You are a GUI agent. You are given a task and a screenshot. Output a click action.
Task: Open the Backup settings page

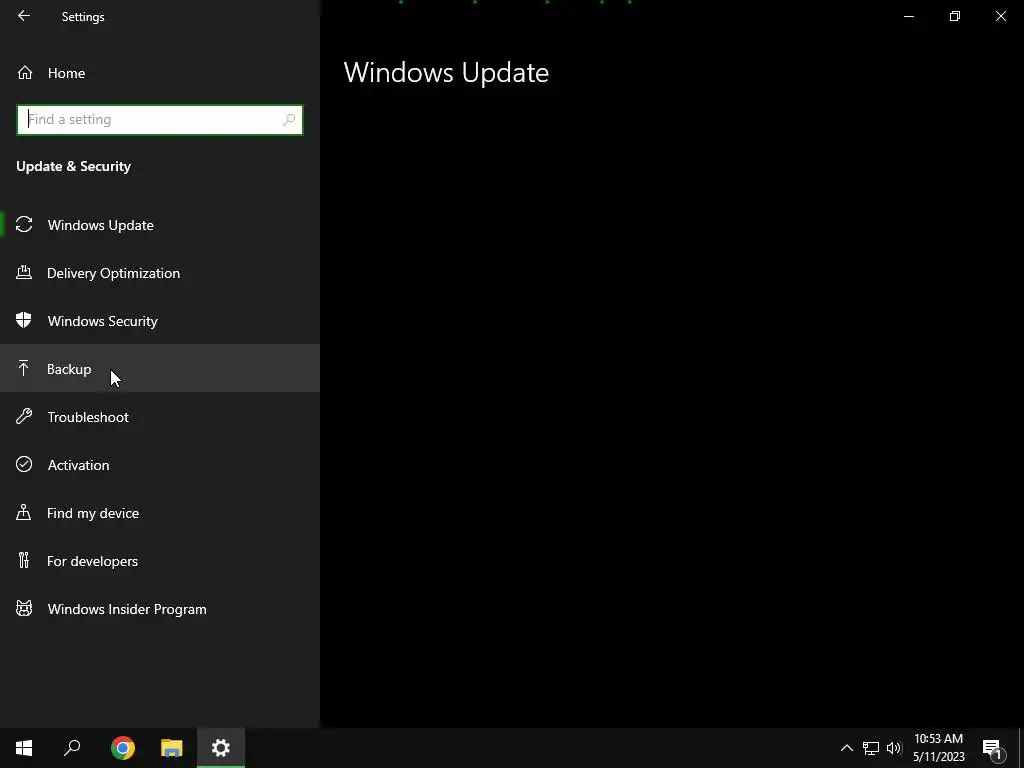pos(160,368)
